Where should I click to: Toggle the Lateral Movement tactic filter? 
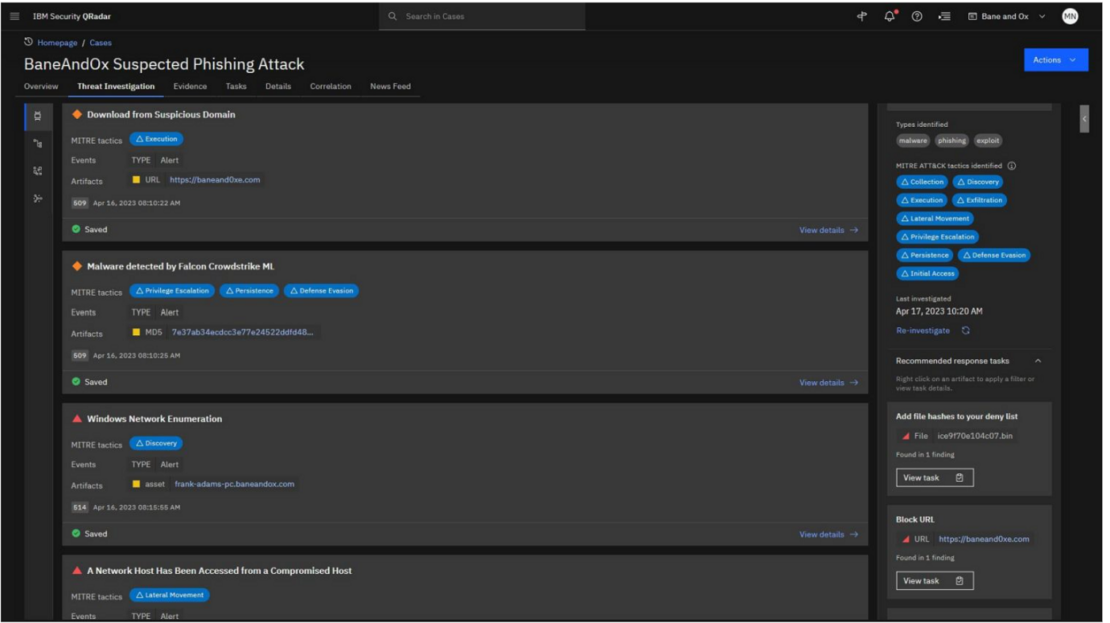coord(937,218)
